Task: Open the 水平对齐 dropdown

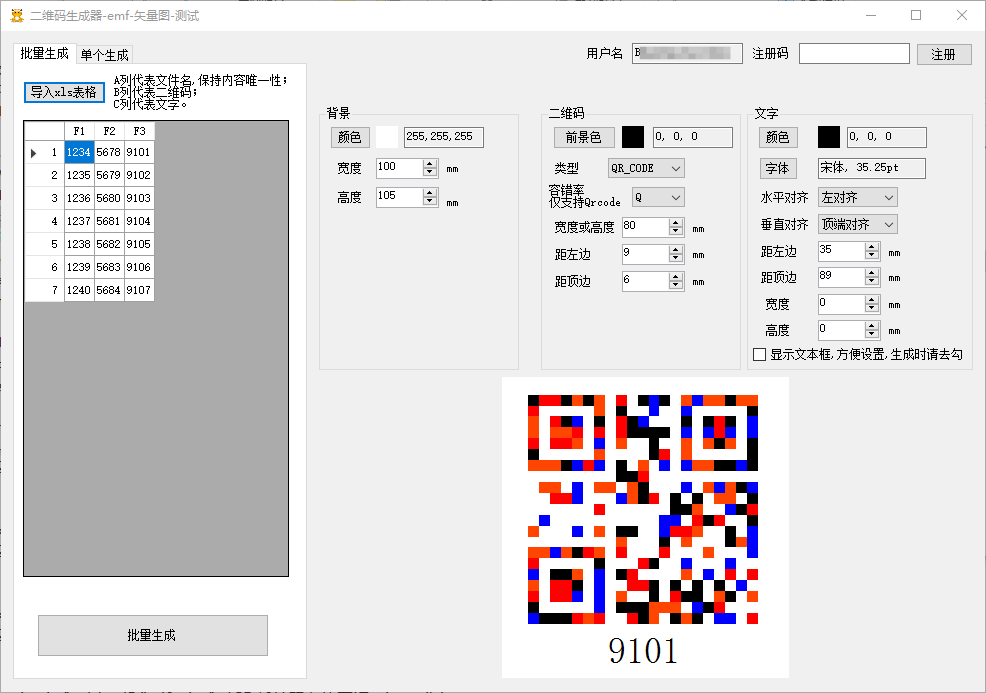Action: (x=858, y=197)
